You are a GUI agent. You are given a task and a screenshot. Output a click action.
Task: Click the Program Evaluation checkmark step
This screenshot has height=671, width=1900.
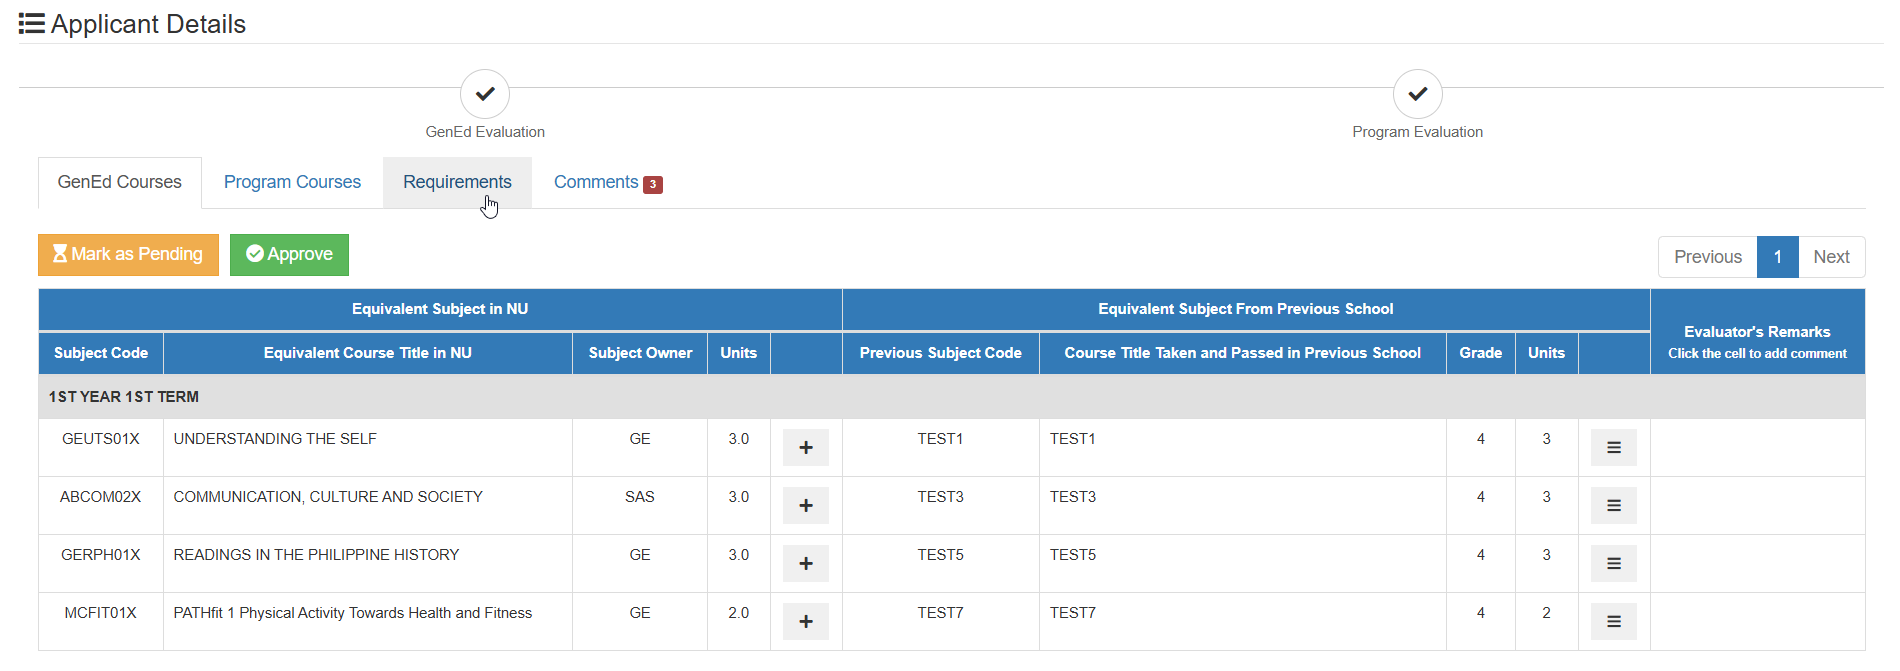1418,94
